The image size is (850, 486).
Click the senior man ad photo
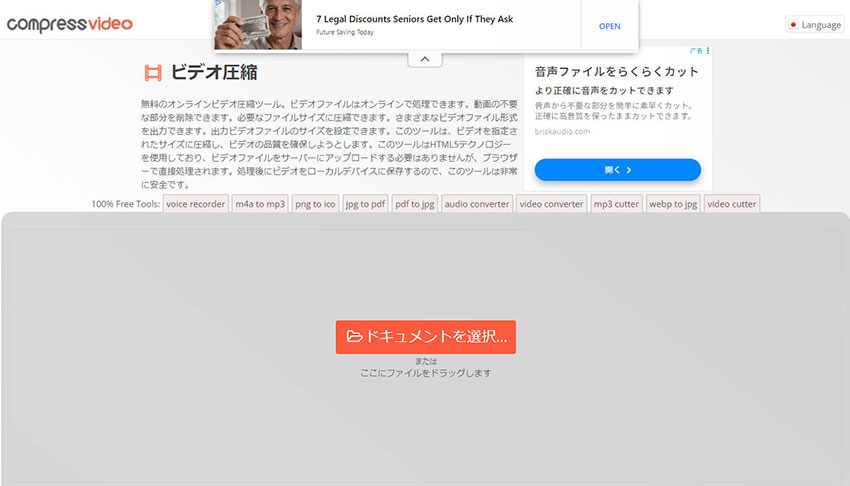(x=260, y=24)
